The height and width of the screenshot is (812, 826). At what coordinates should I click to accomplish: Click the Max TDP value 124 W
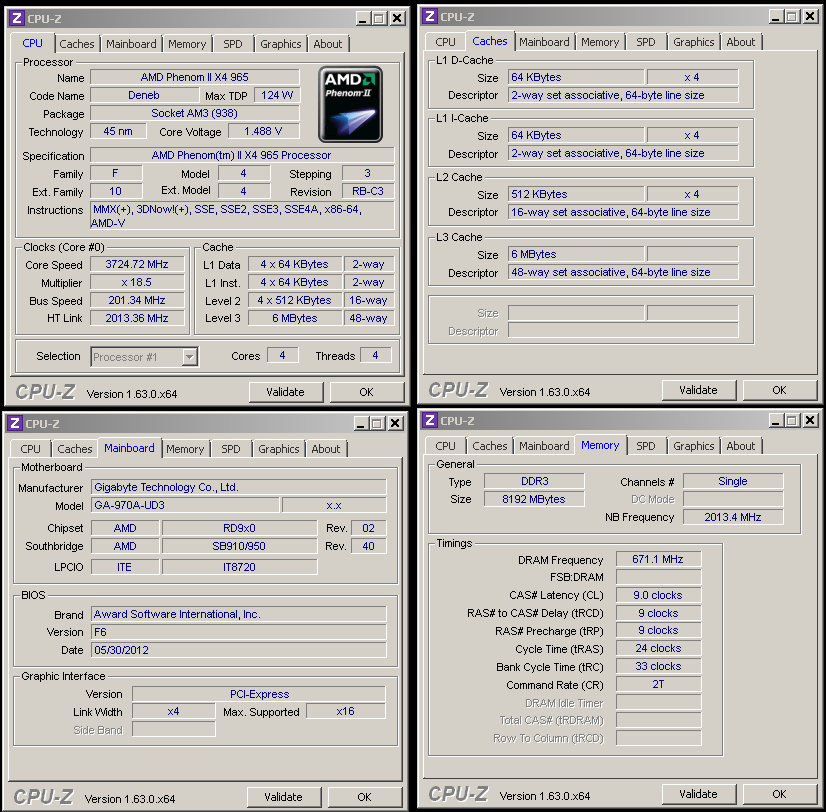(x=277, y=95)
